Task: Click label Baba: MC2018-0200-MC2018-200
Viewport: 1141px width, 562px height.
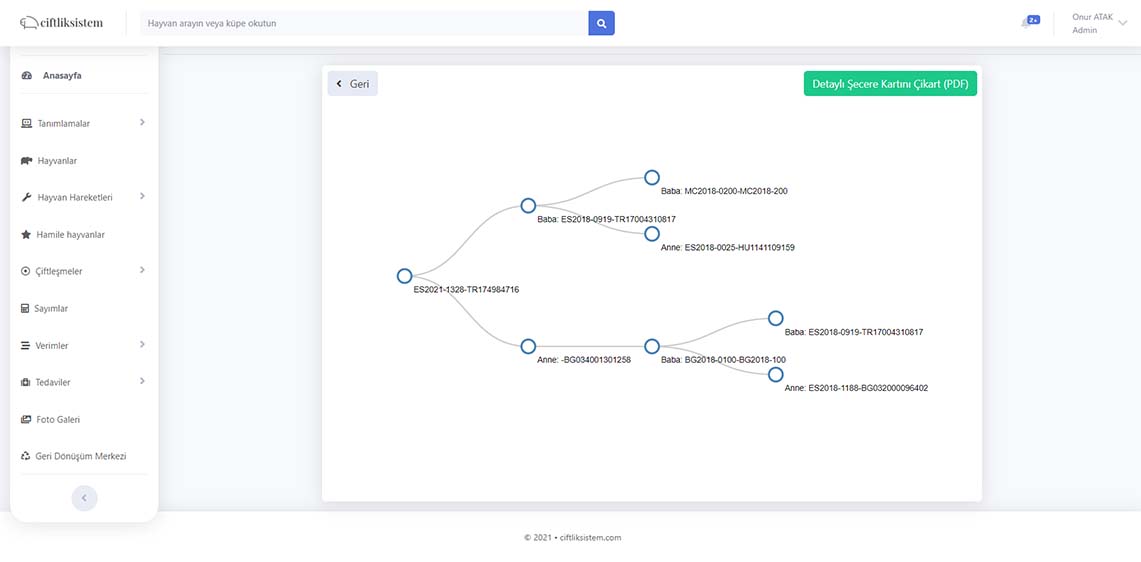Action: pyautogui.click(x=724, y=191)
